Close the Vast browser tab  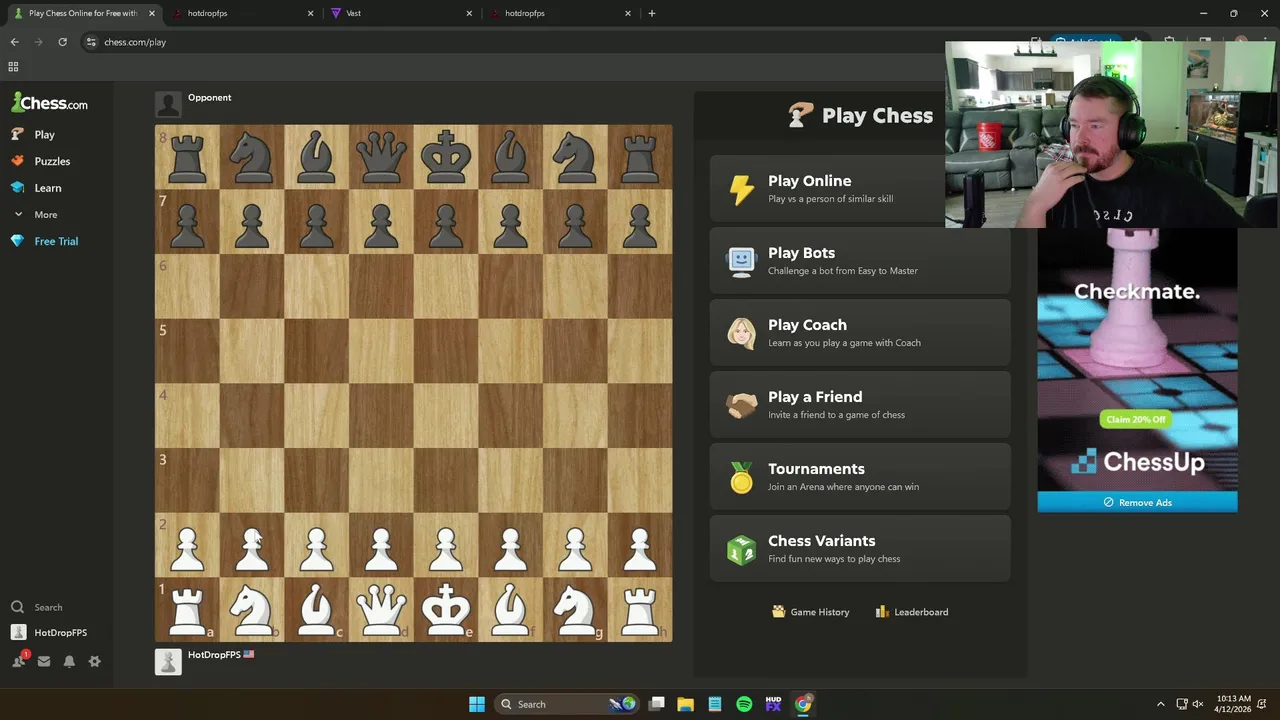click(469, 13)
